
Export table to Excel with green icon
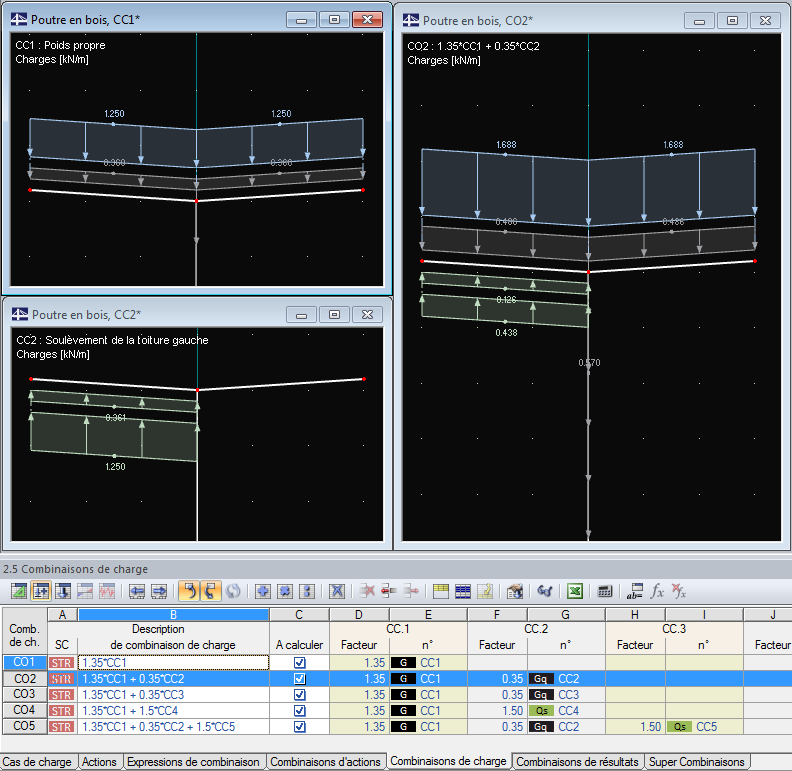click(x=575, y=591)
